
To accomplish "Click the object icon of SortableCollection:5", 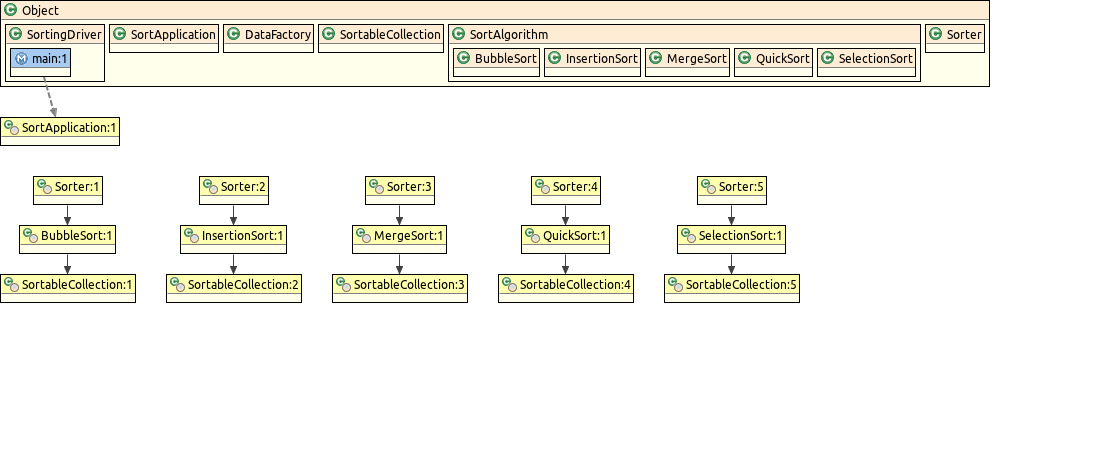I will [675, 285].
